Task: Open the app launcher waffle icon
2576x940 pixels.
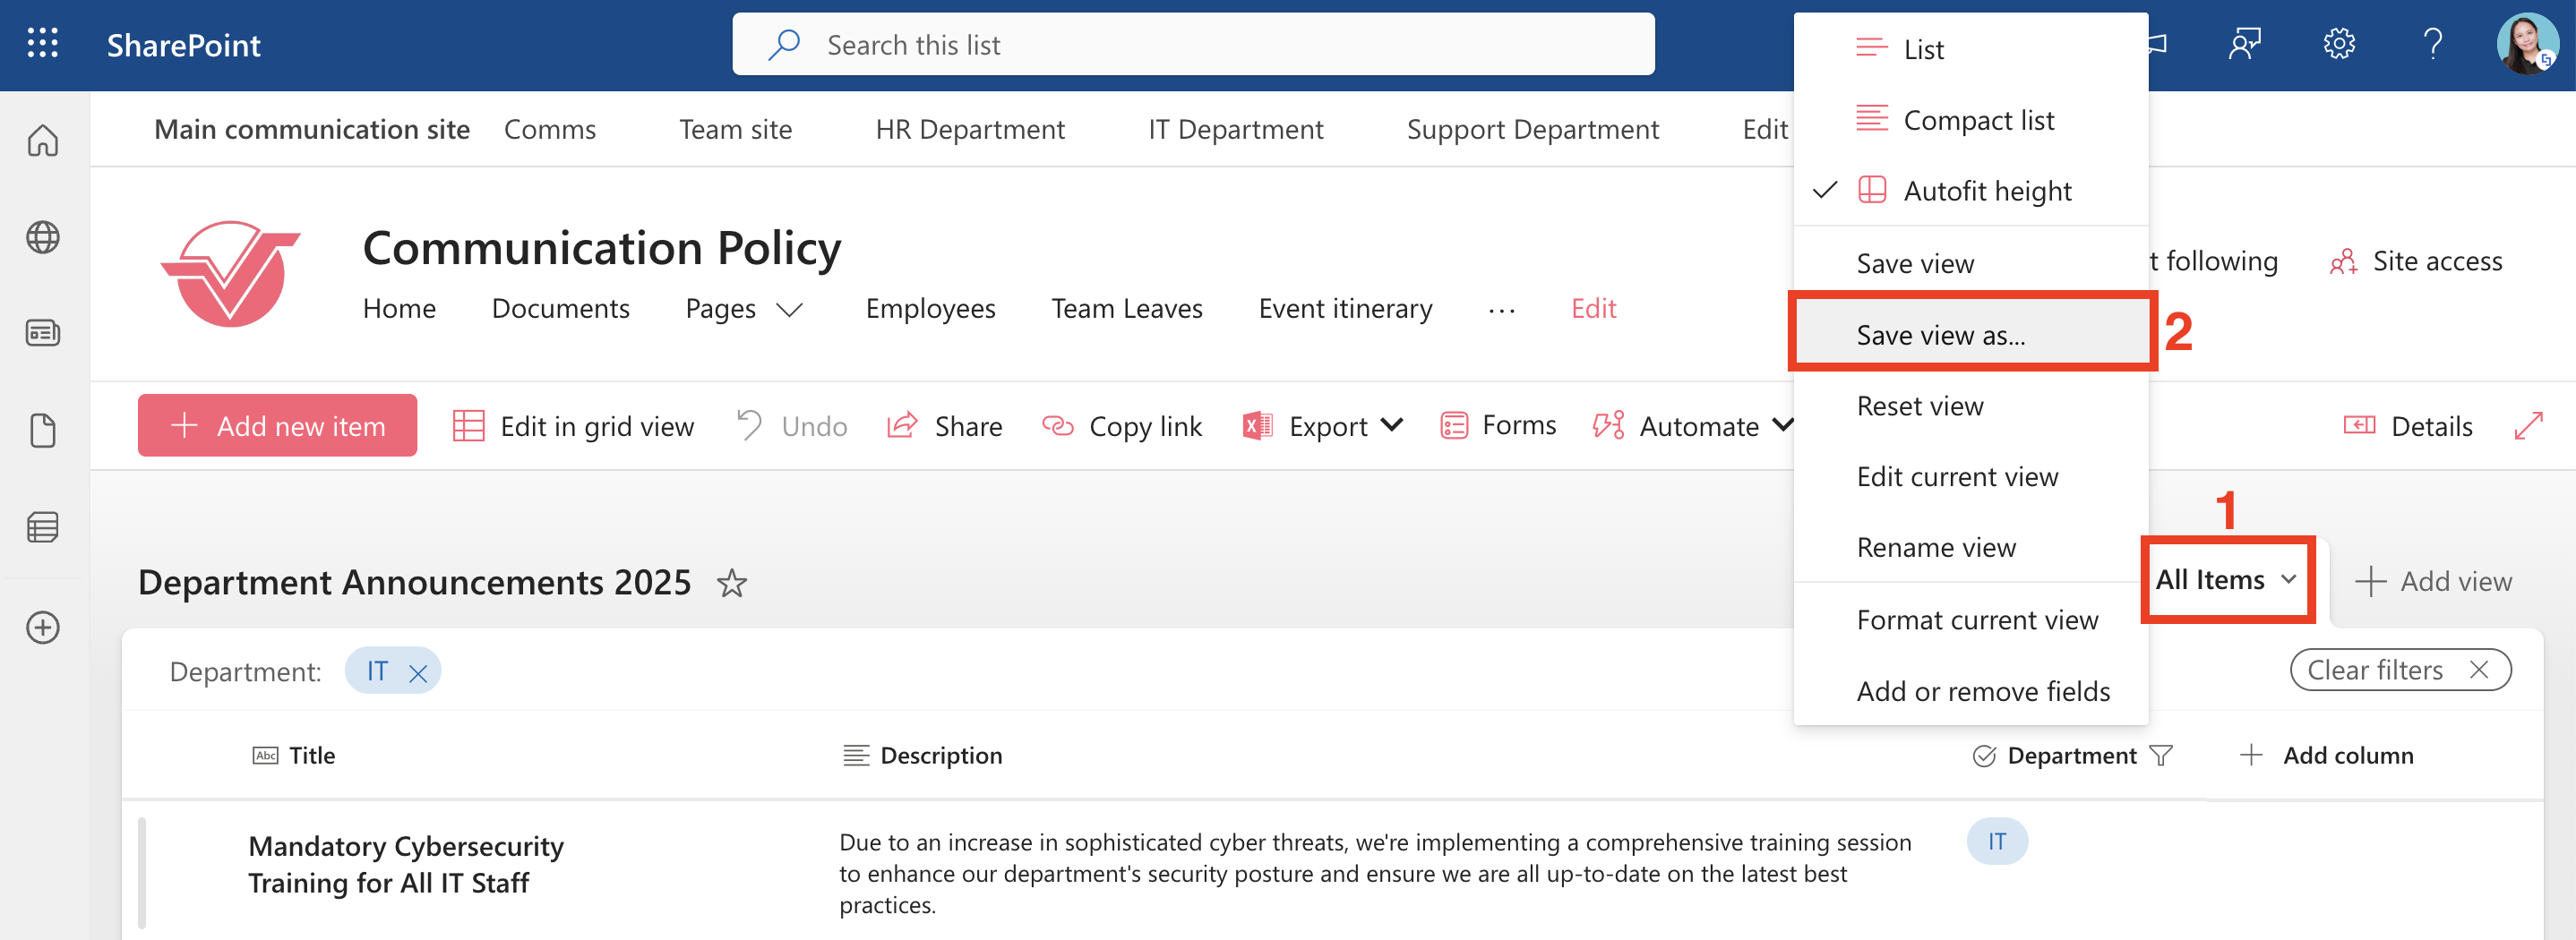Action: pos(42,44)
